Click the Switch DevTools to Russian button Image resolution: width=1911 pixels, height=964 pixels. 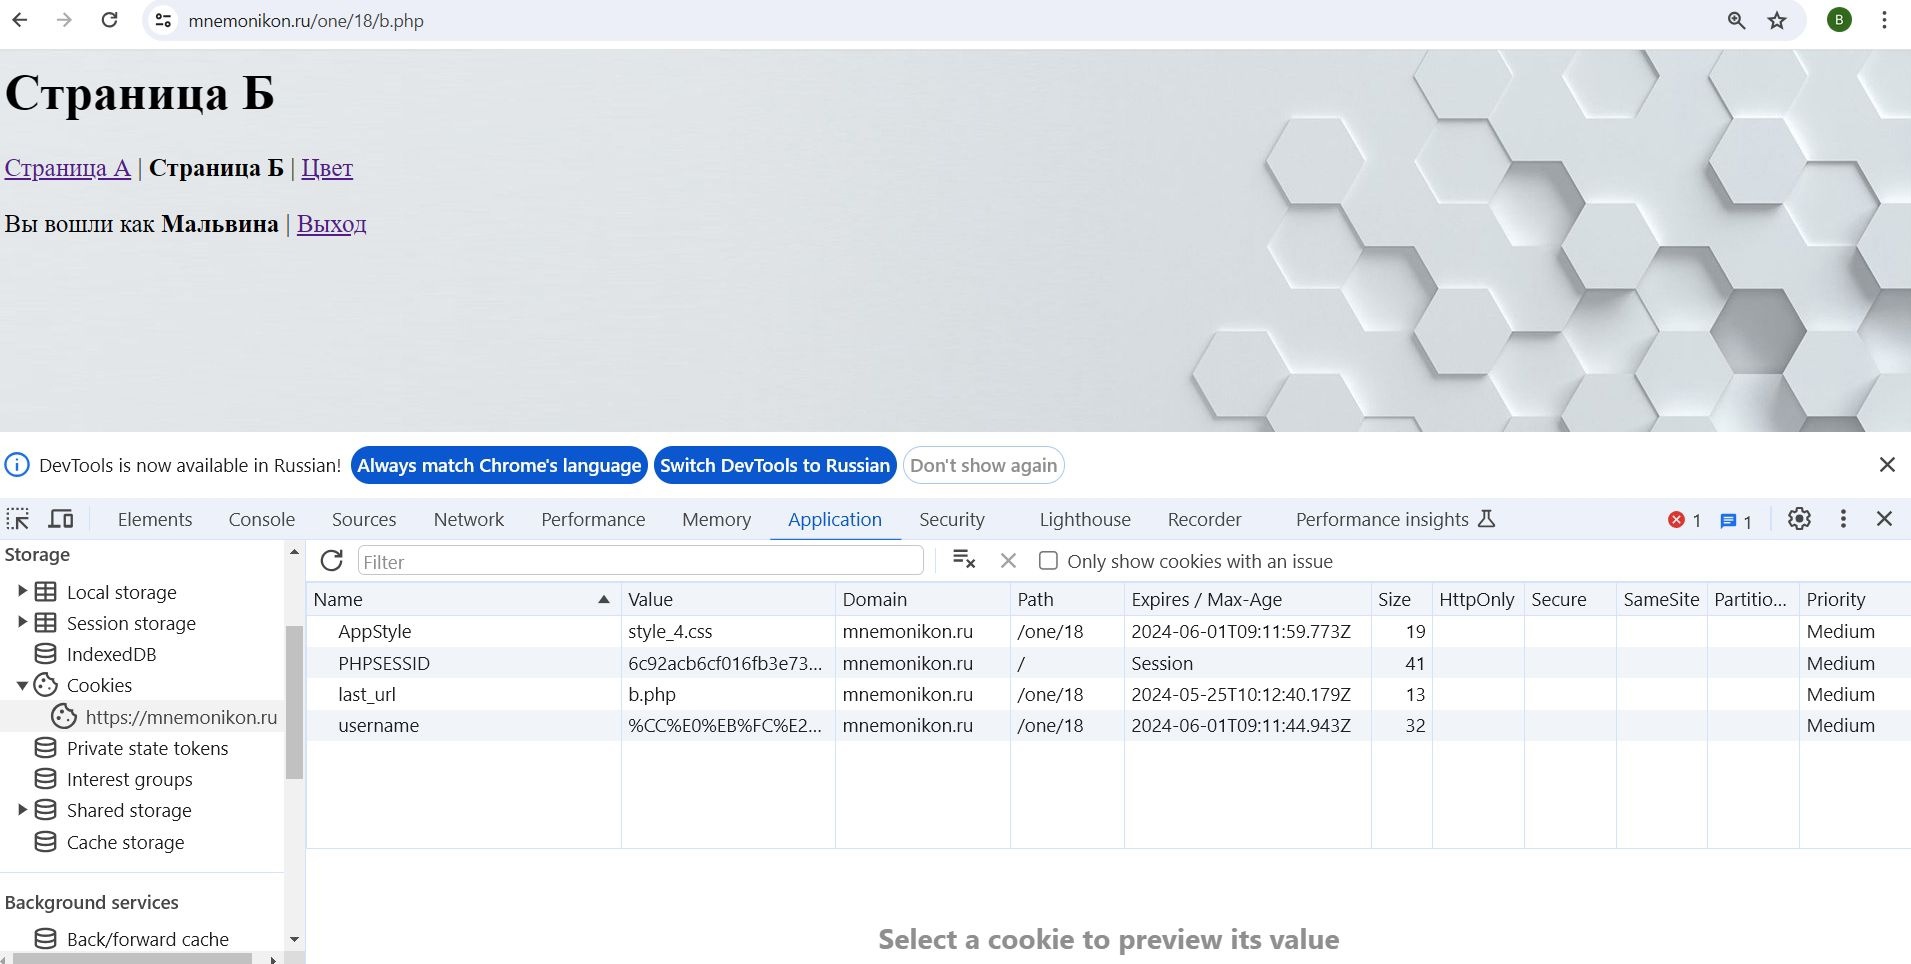click(774, 466)
